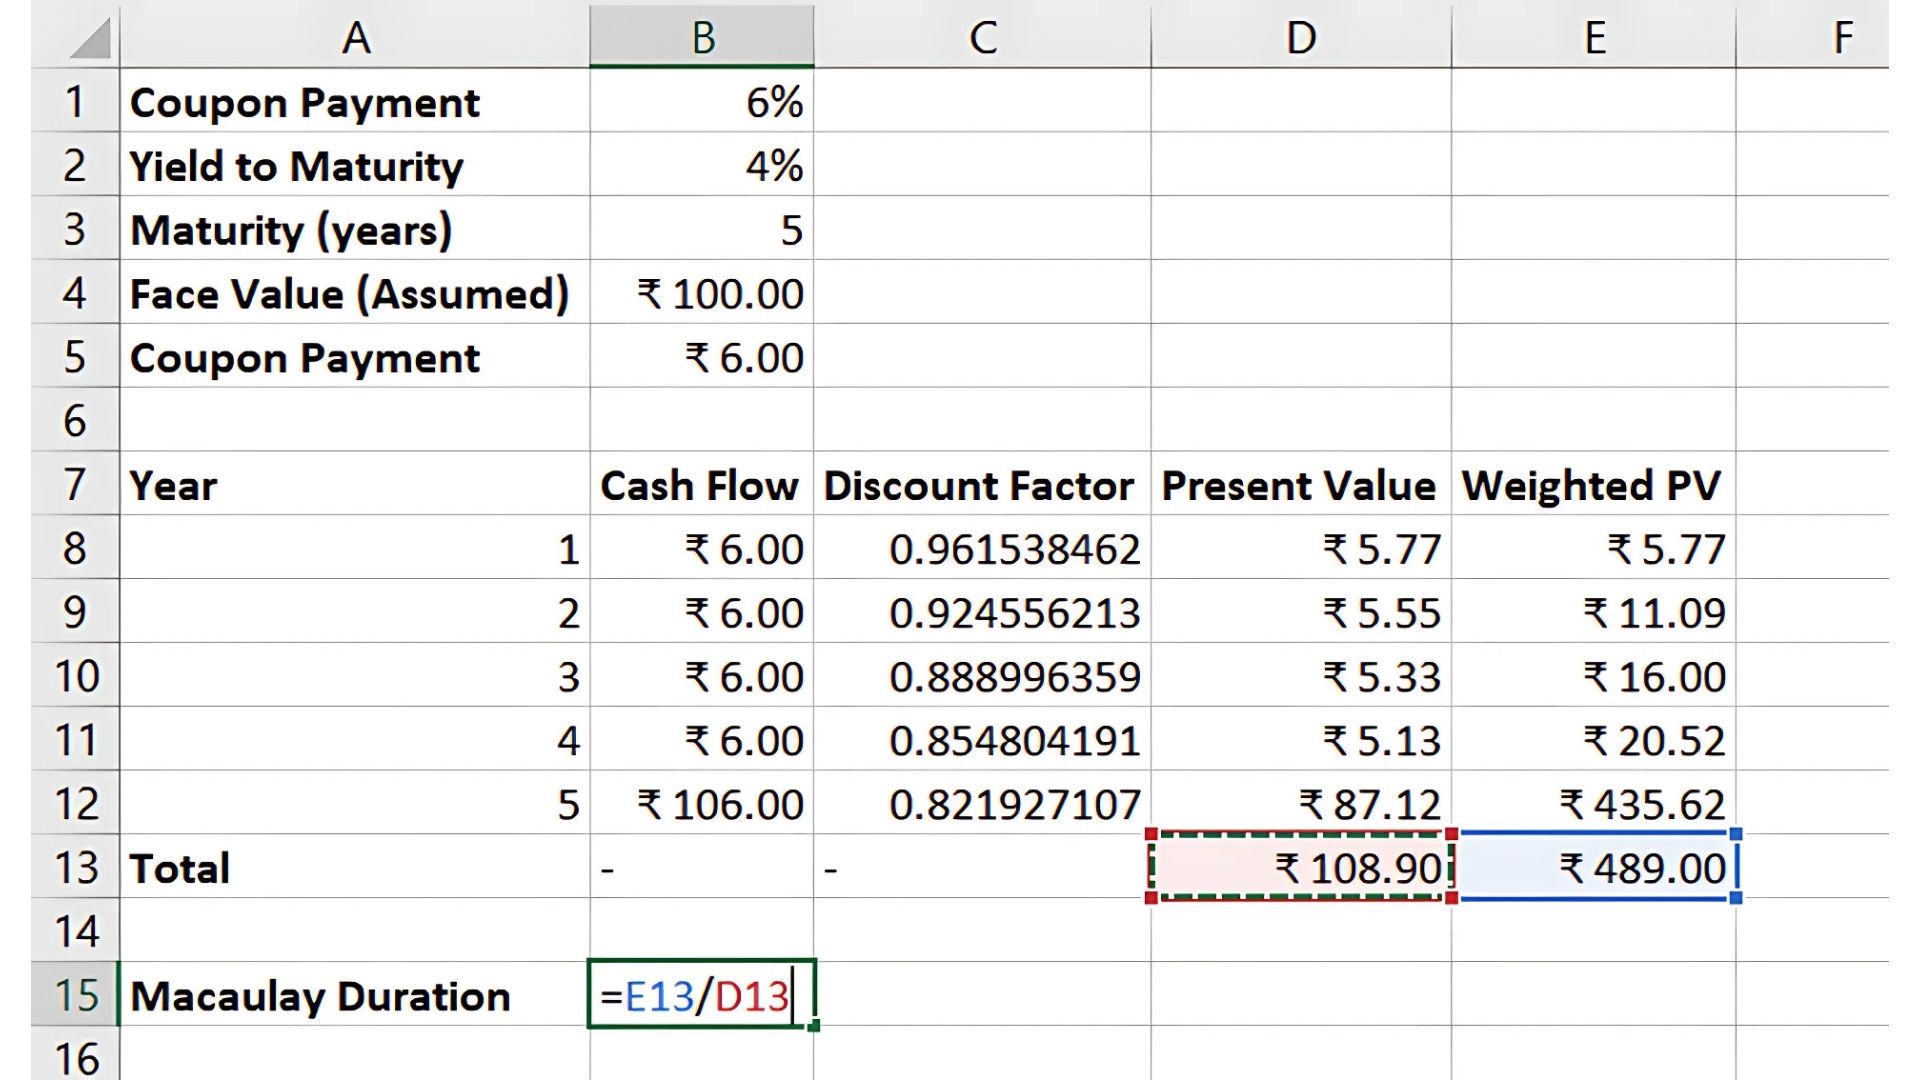The width and height of the screenshot is (1920, 1080).
Task: Click the Maturity (years) label cell
Action: click(x=354, y=229)
